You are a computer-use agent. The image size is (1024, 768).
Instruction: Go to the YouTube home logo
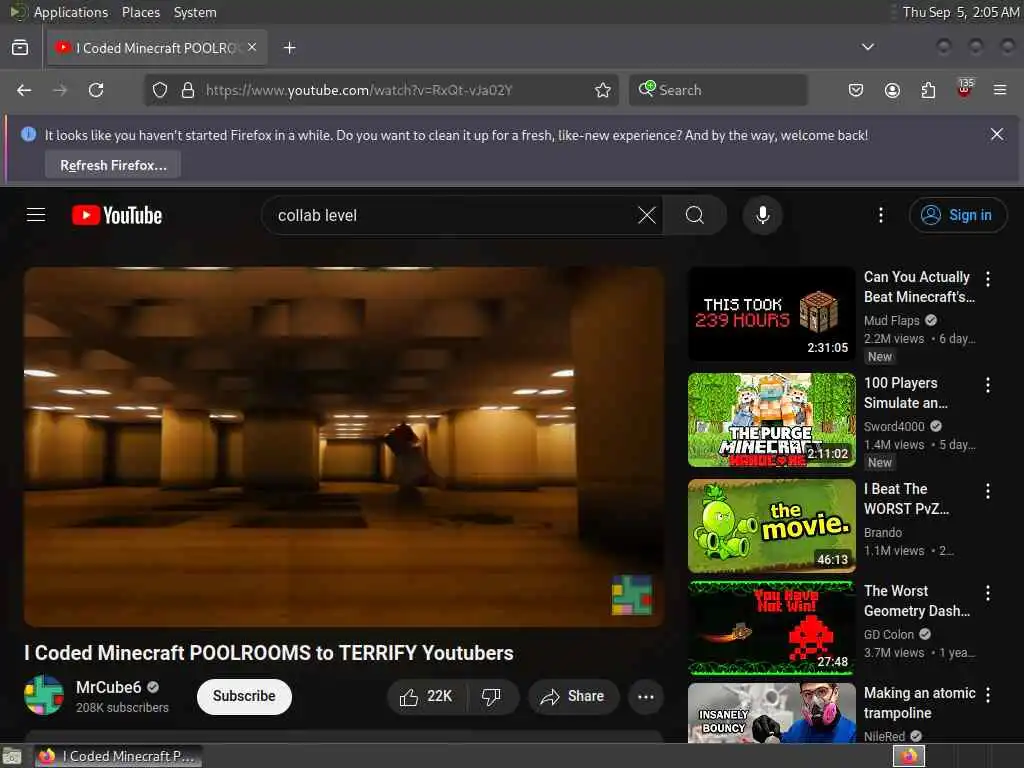pos(117,215)
